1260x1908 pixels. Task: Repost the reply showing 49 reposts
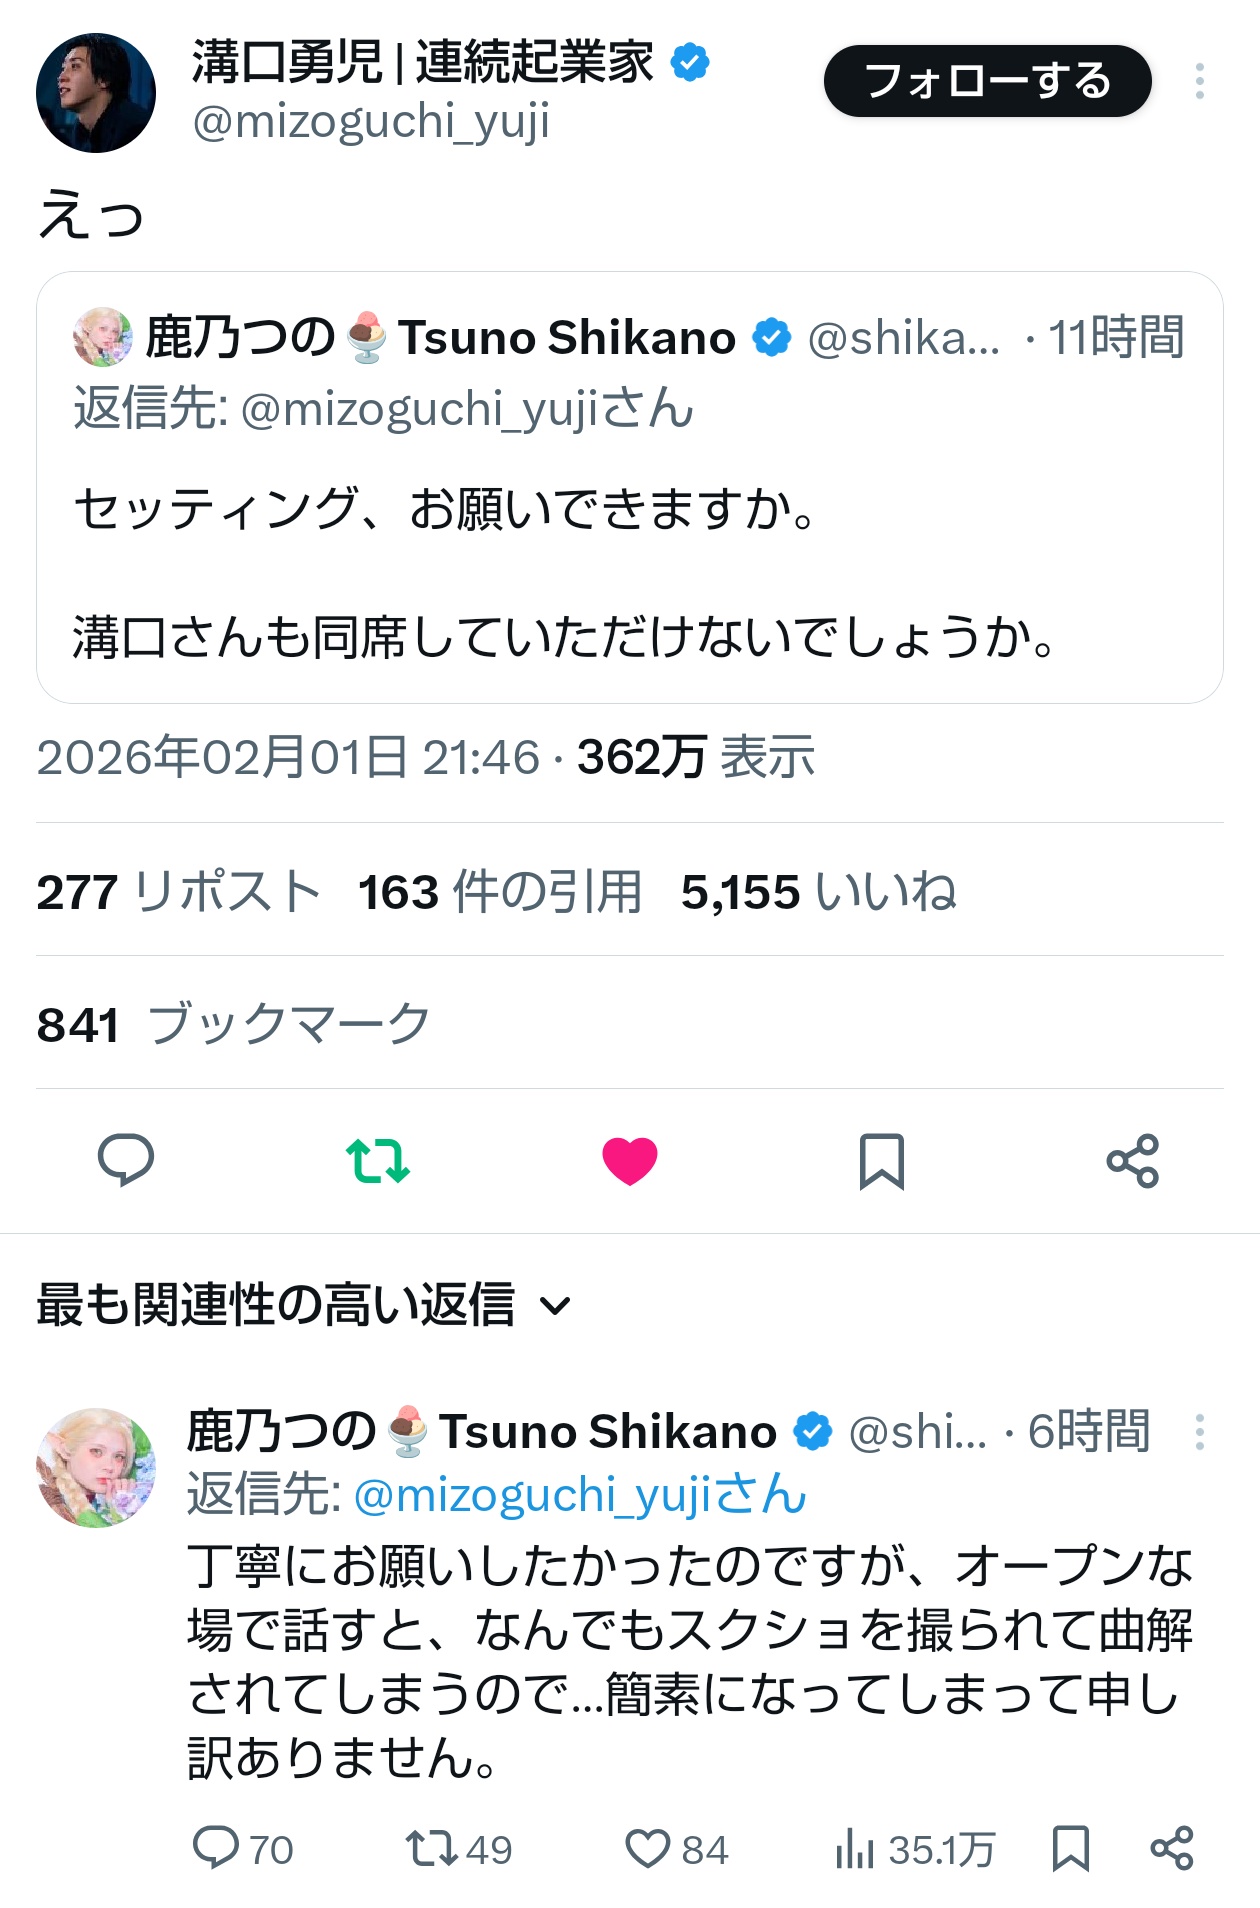[x=432, y=1848]
